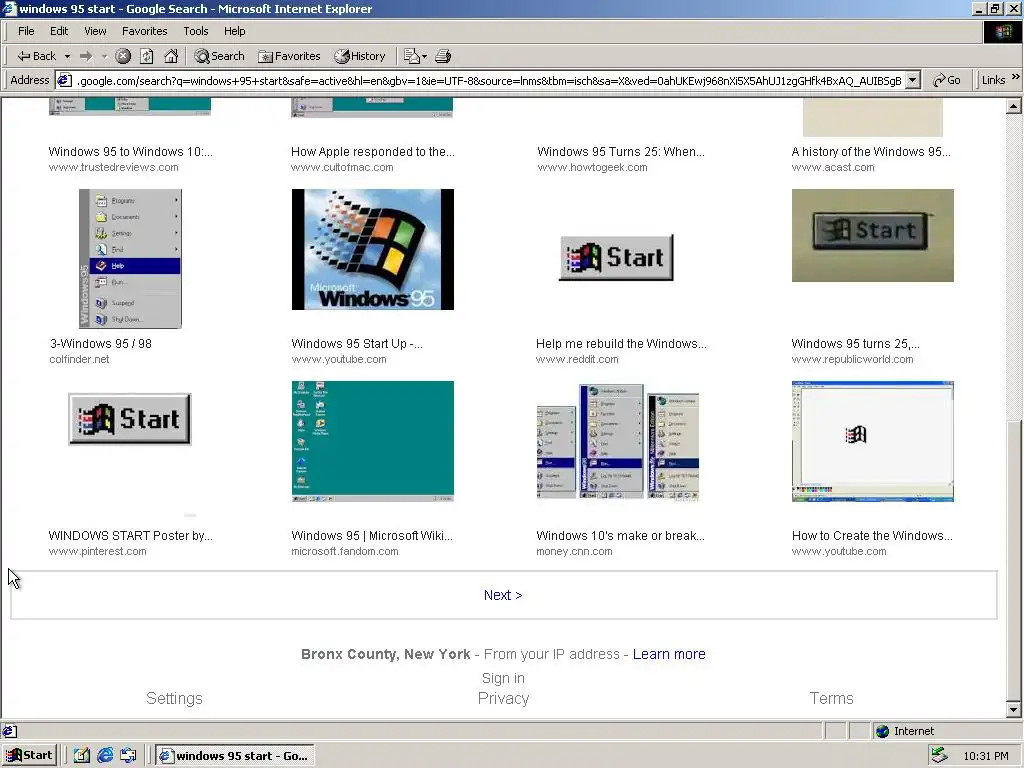
Task: Open the teal Windows 95 desktop thumbnail
Action: click(372, 441)
